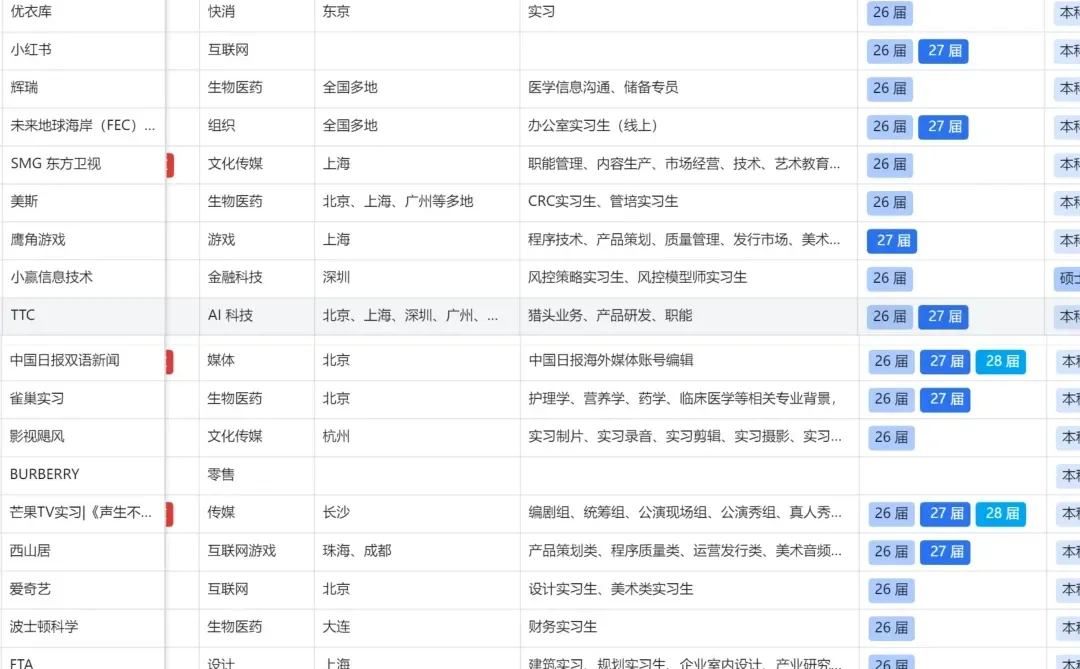1080x669 pixels.
Task: Click the 杭州 location cell
Action: pos(337,436)
